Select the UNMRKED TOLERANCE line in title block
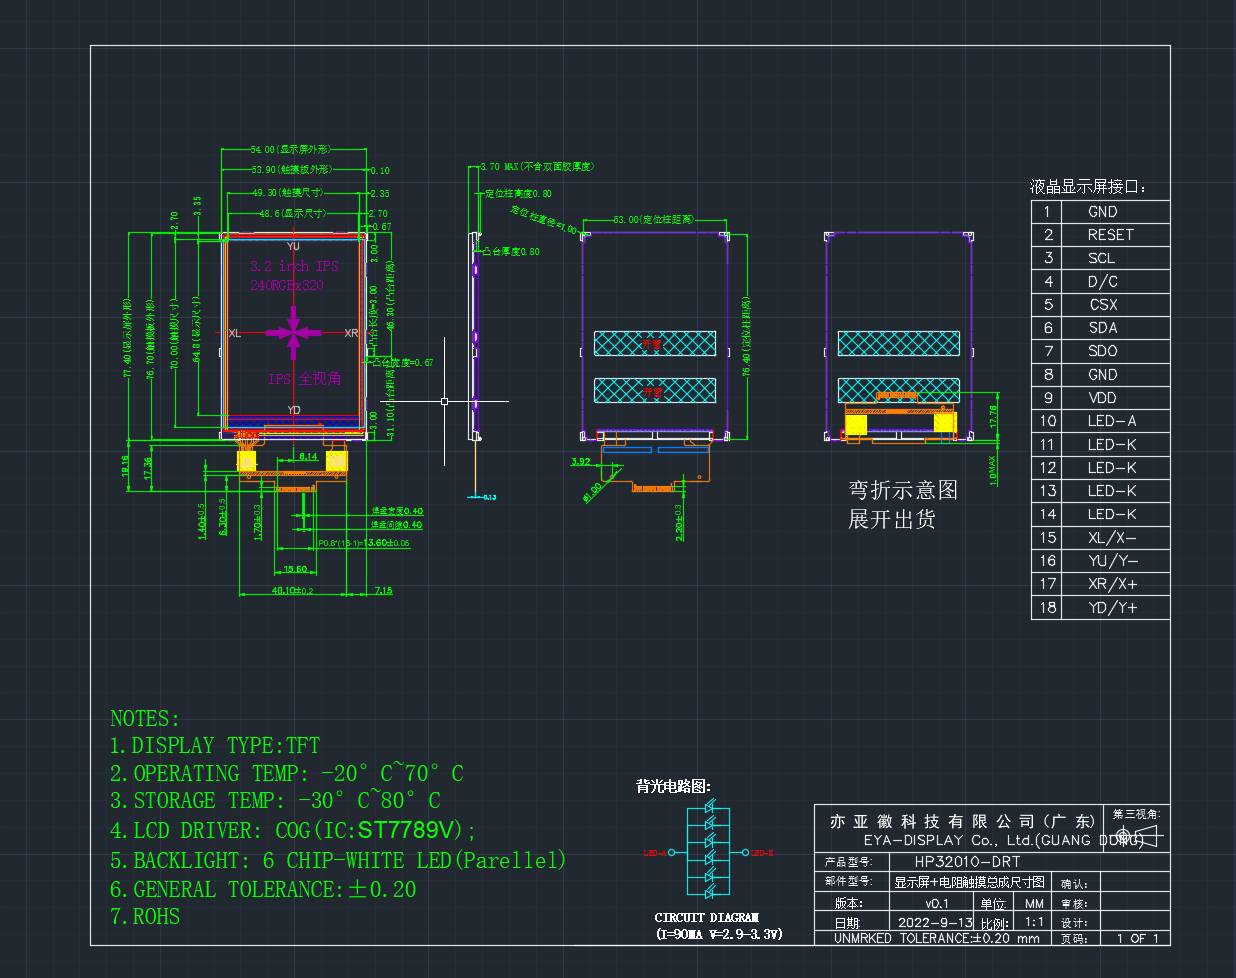Image resolution: width=1236 pixels, height=978 pixels. (937, 938)
